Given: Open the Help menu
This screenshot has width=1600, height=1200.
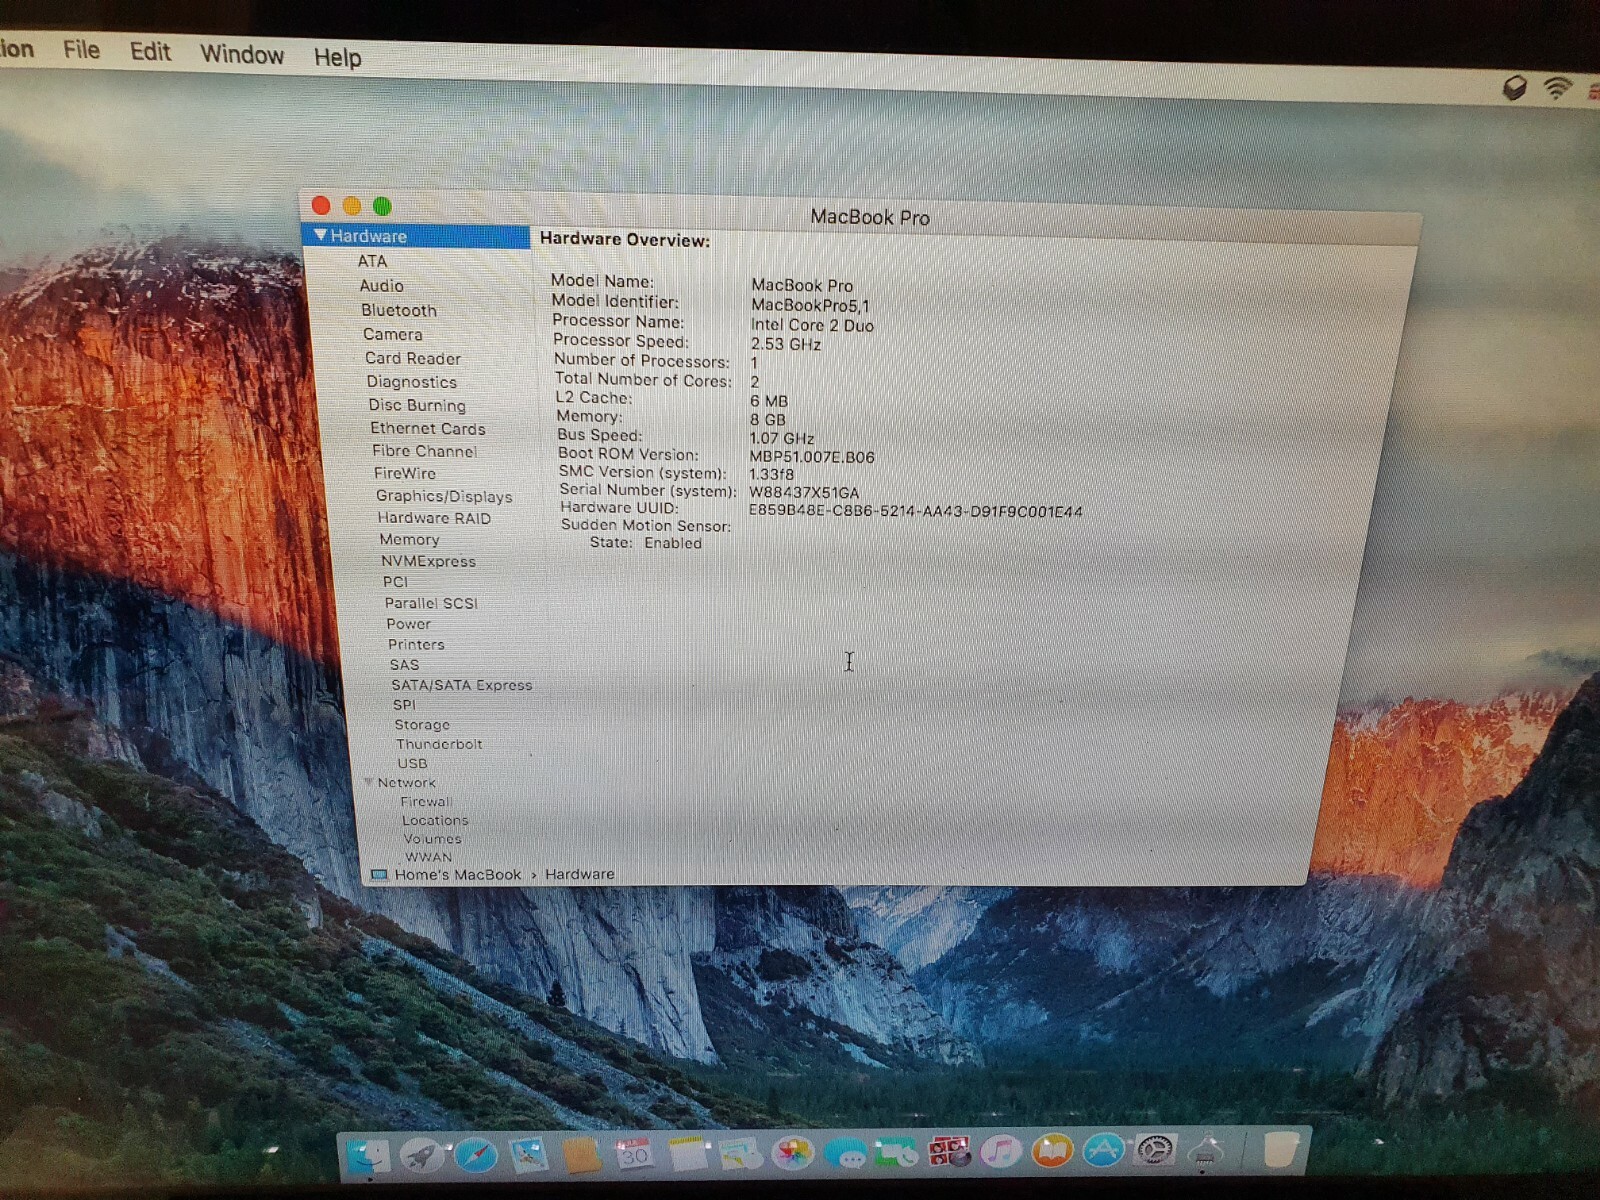Looking at the screenshot, I should pos(338,57).
